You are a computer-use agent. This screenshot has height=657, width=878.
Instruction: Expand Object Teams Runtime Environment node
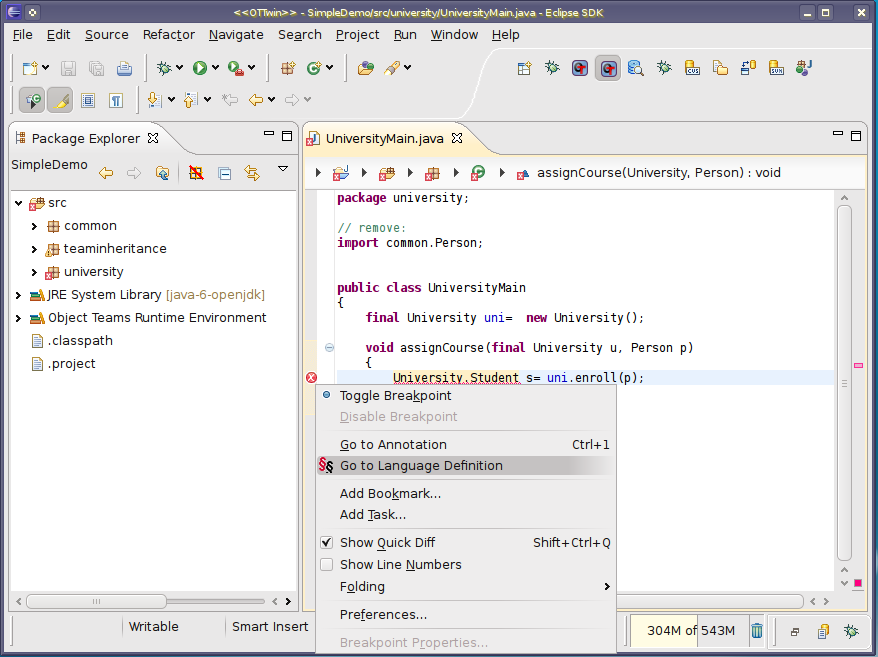18,318
